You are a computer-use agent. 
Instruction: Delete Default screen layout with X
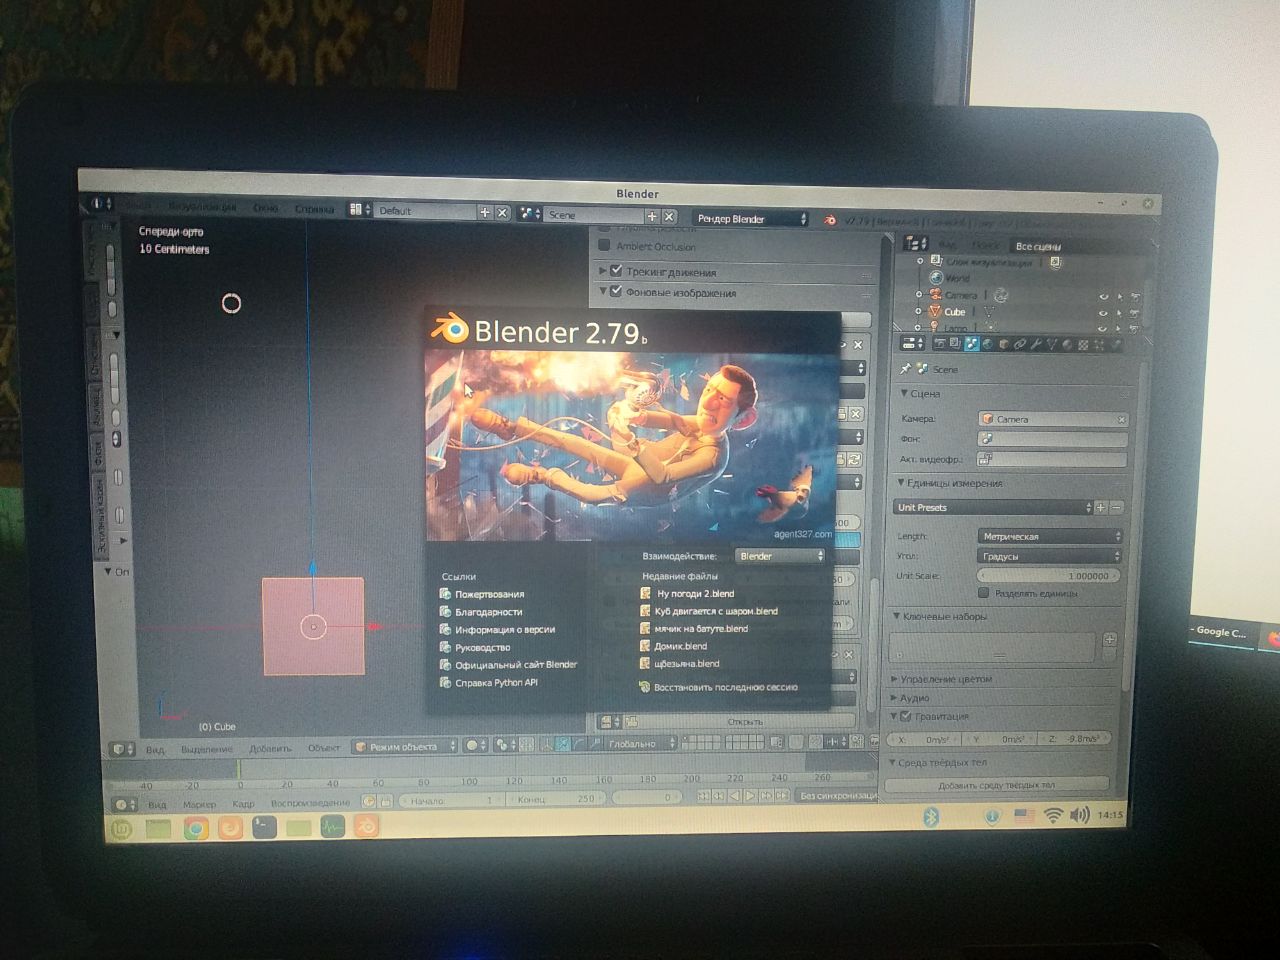pos(502,212)
